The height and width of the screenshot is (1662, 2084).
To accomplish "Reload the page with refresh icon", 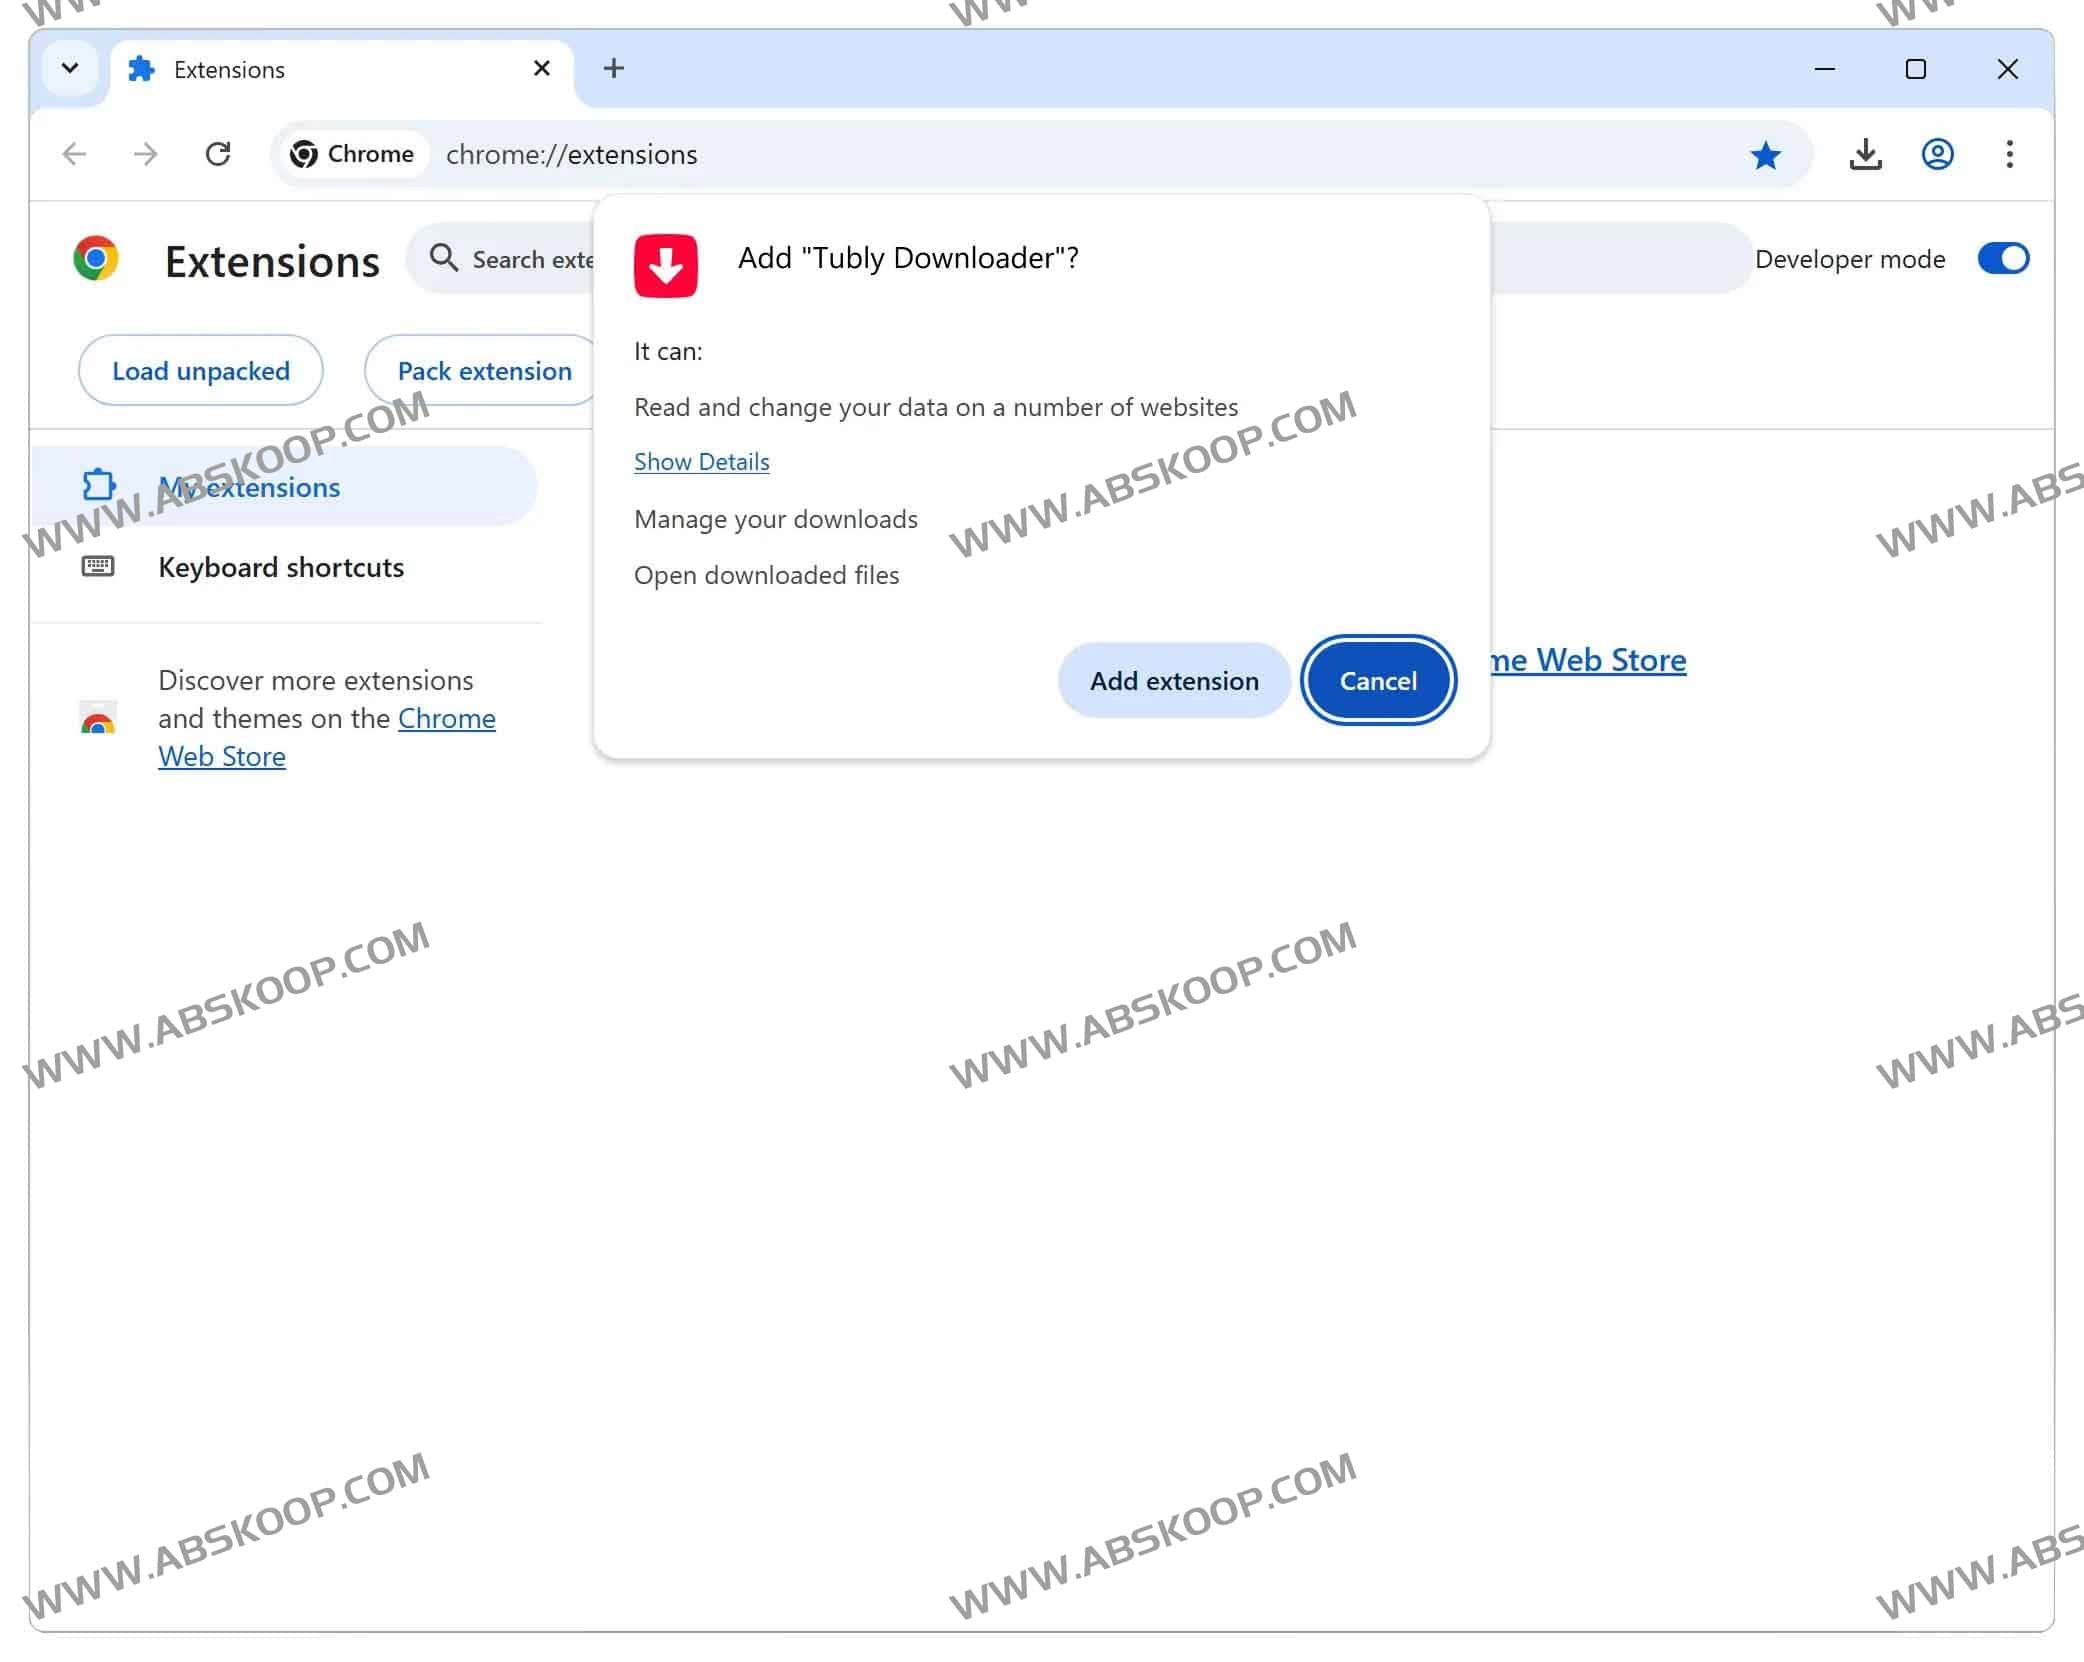I will click(x=218, y=155).
